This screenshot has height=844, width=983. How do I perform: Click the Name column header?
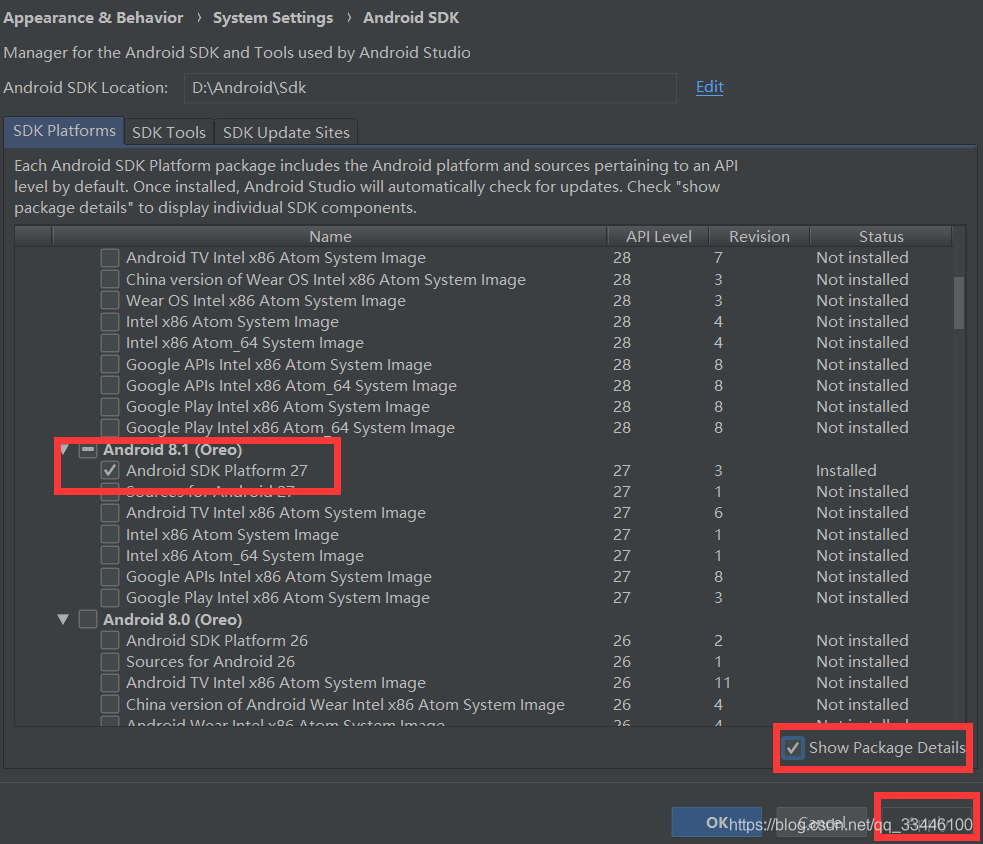click(x=330, y=236)
